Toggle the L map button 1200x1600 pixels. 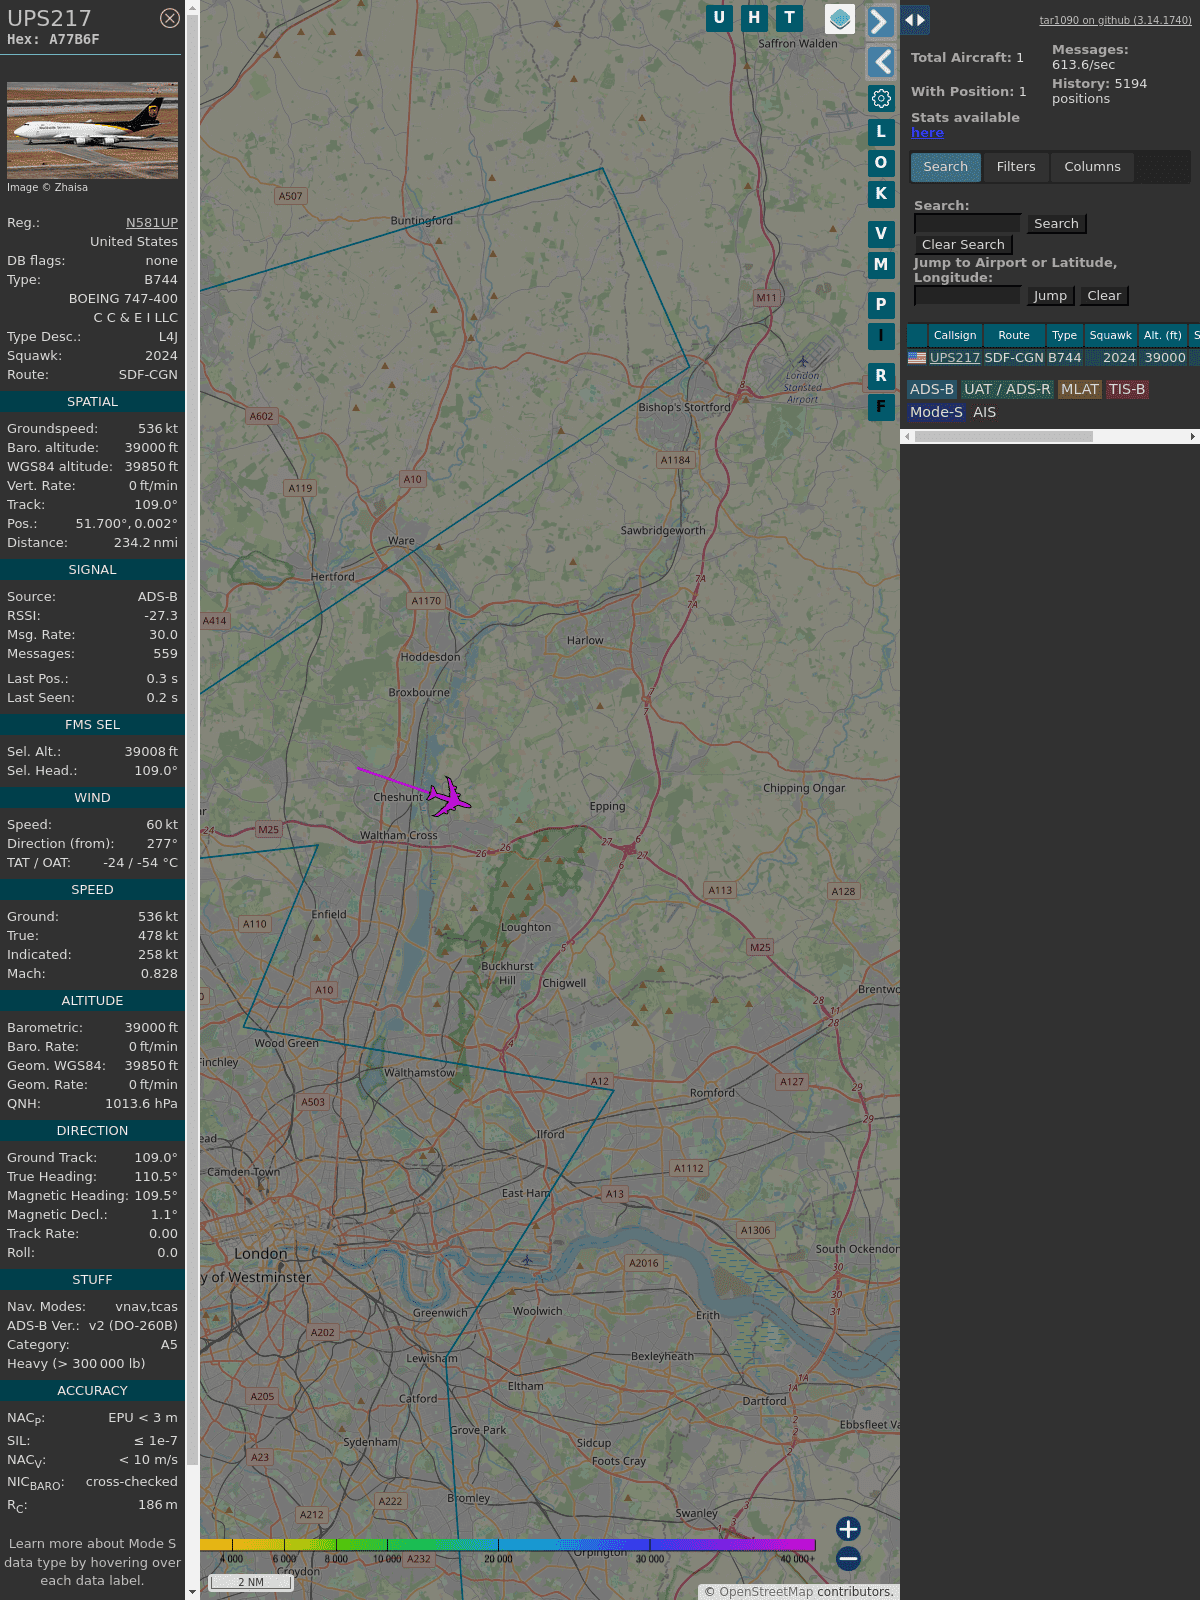point(881,132)
